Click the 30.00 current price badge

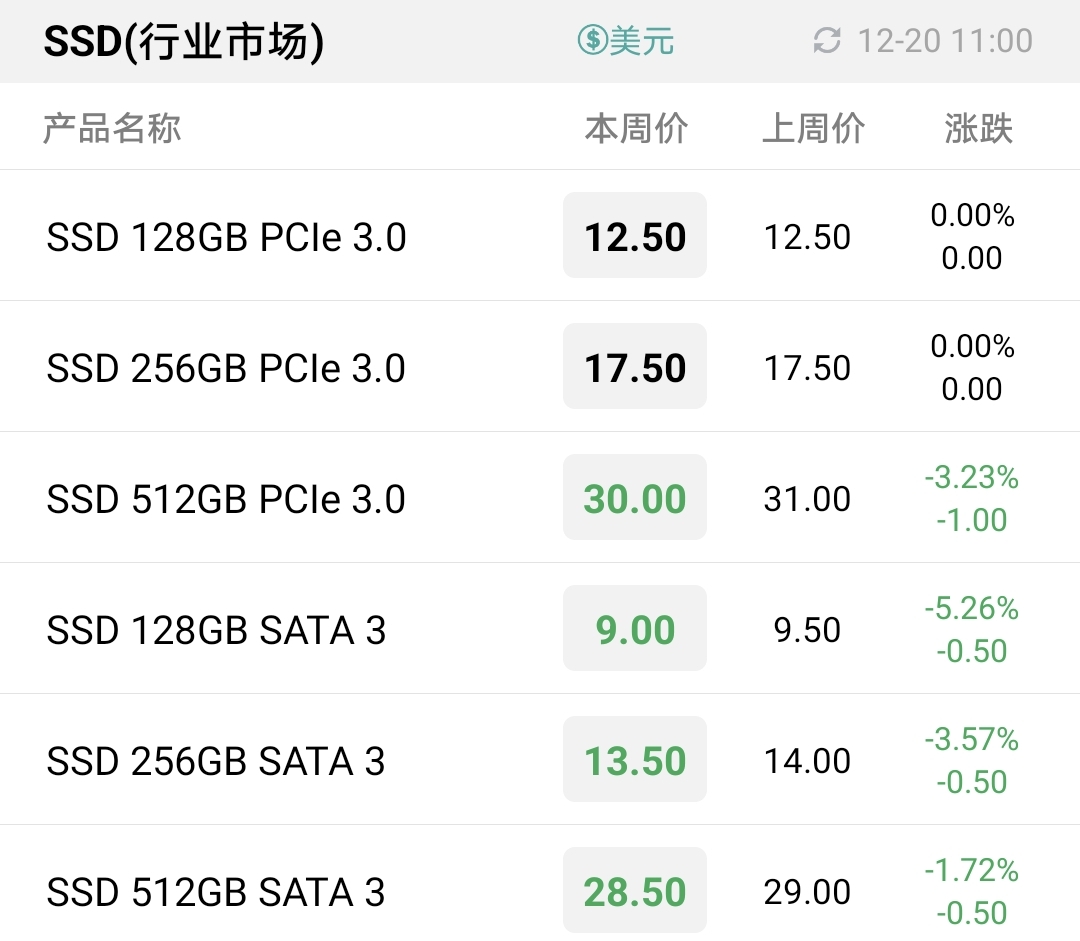[x=635, y=497]
